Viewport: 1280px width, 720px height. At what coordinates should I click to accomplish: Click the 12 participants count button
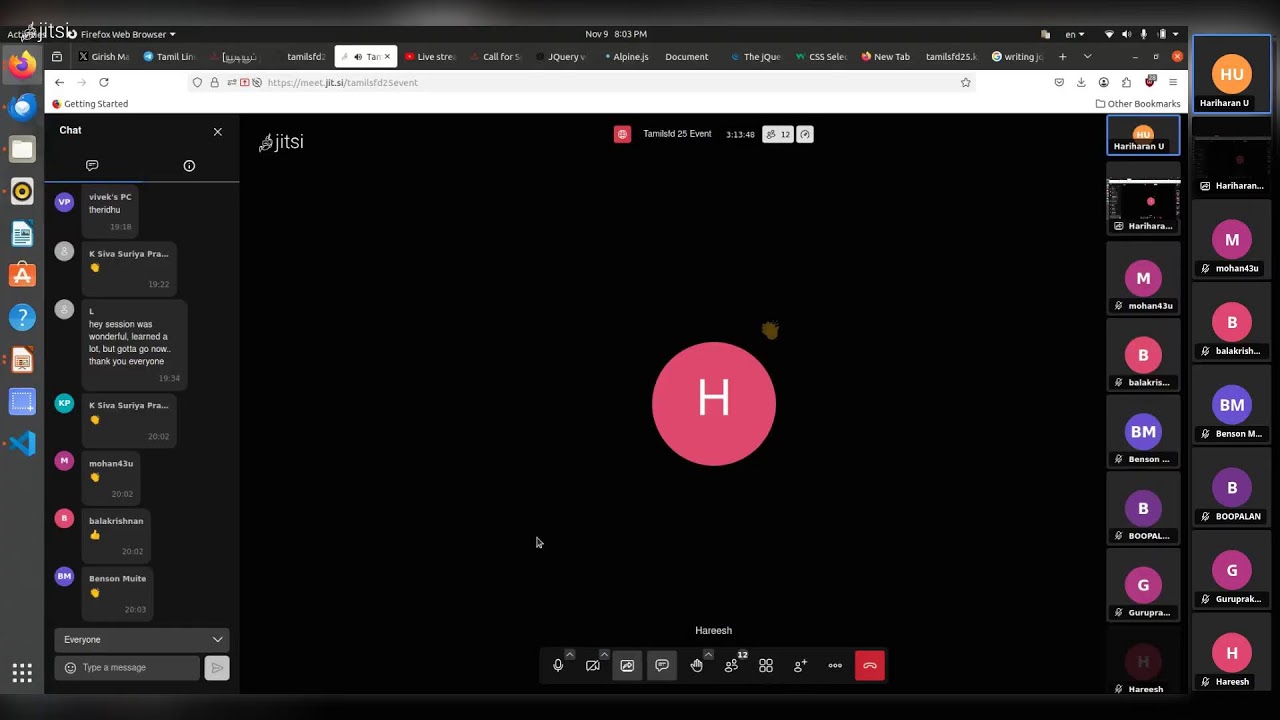click(778, 134)
